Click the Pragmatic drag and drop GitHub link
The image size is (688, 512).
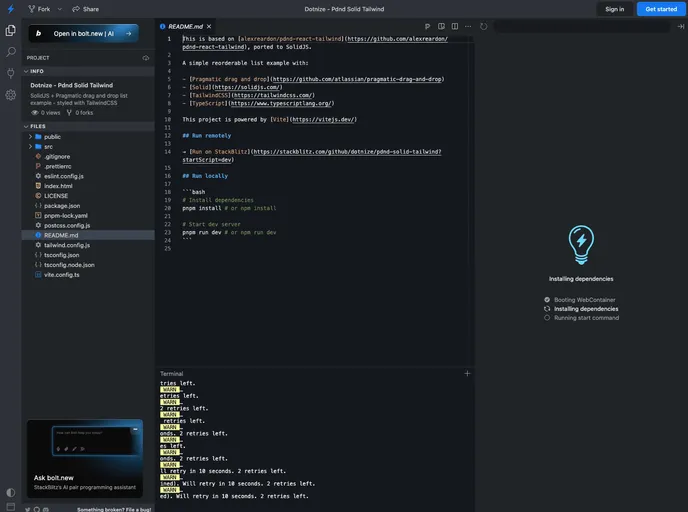tap(357, 79)
